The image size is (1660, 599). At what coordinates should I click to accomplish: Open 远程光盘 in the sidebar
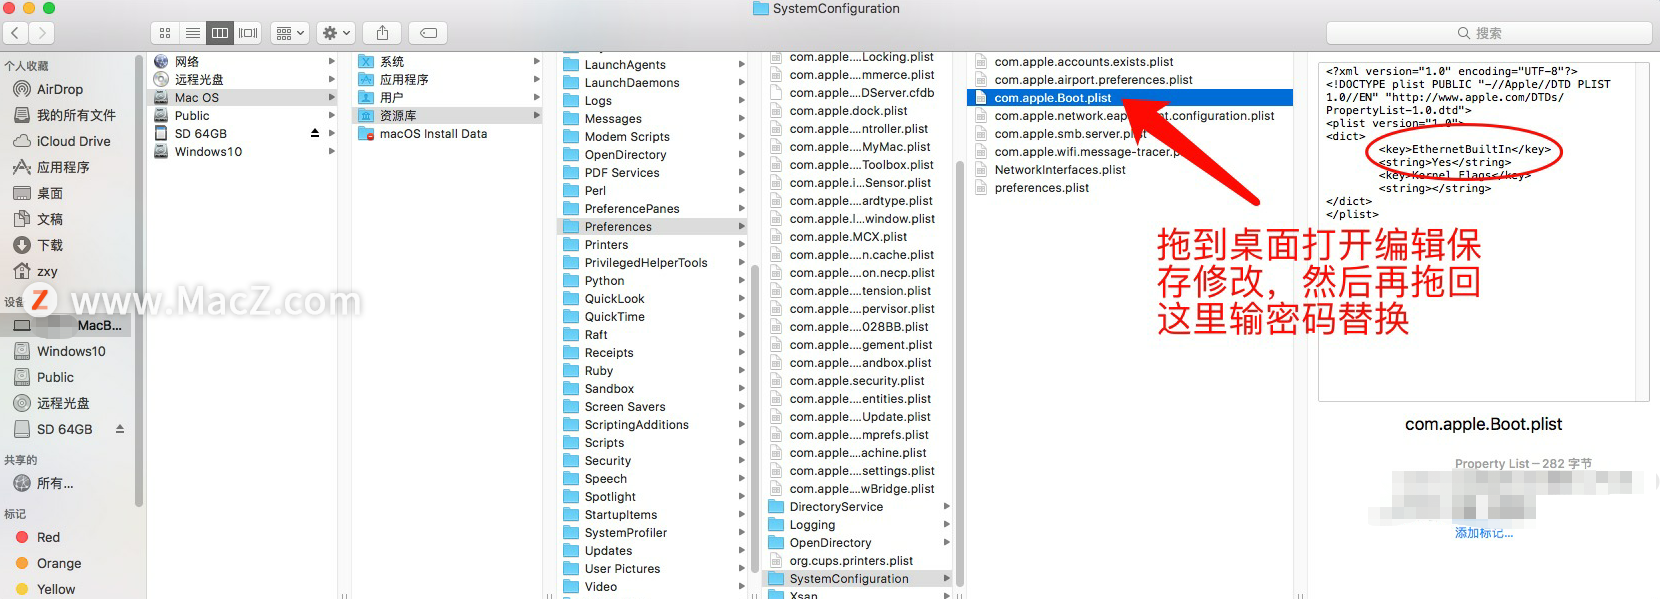click(x=65, y=403)
